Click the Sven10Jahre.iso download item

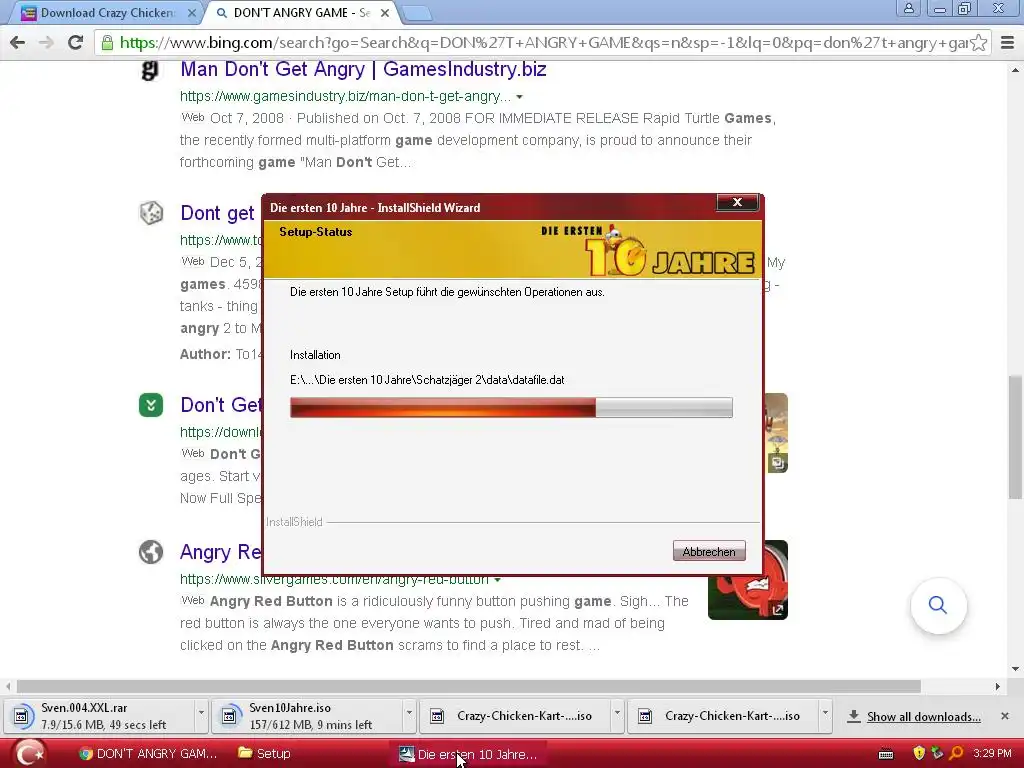[307, 716]
